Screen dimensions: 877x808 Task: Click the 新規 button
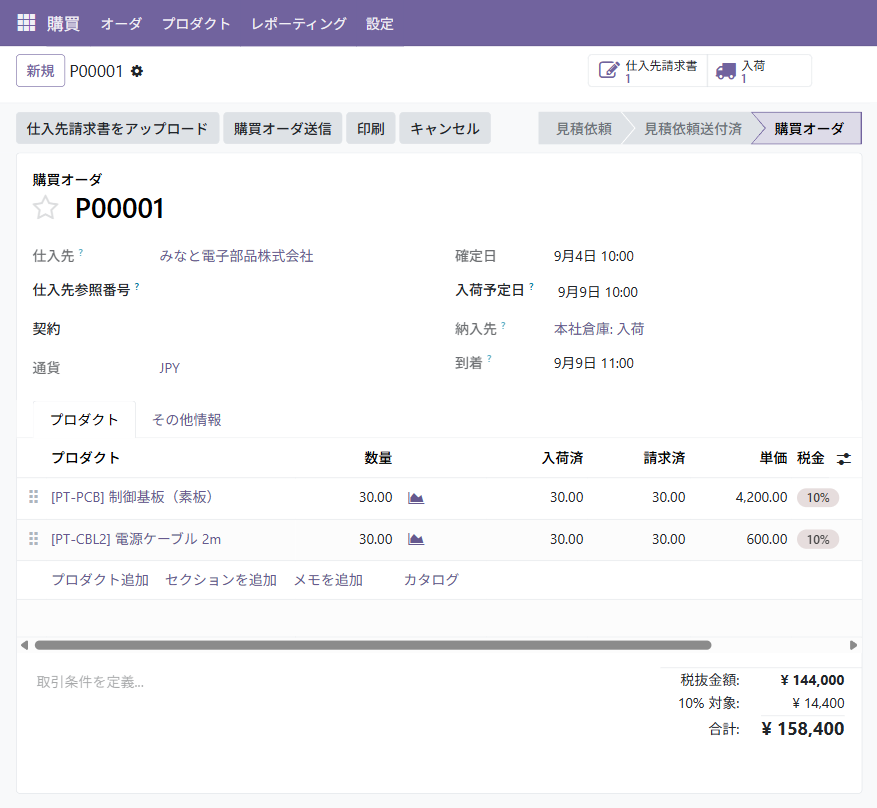pyautogui.click(x=40, y=70)
